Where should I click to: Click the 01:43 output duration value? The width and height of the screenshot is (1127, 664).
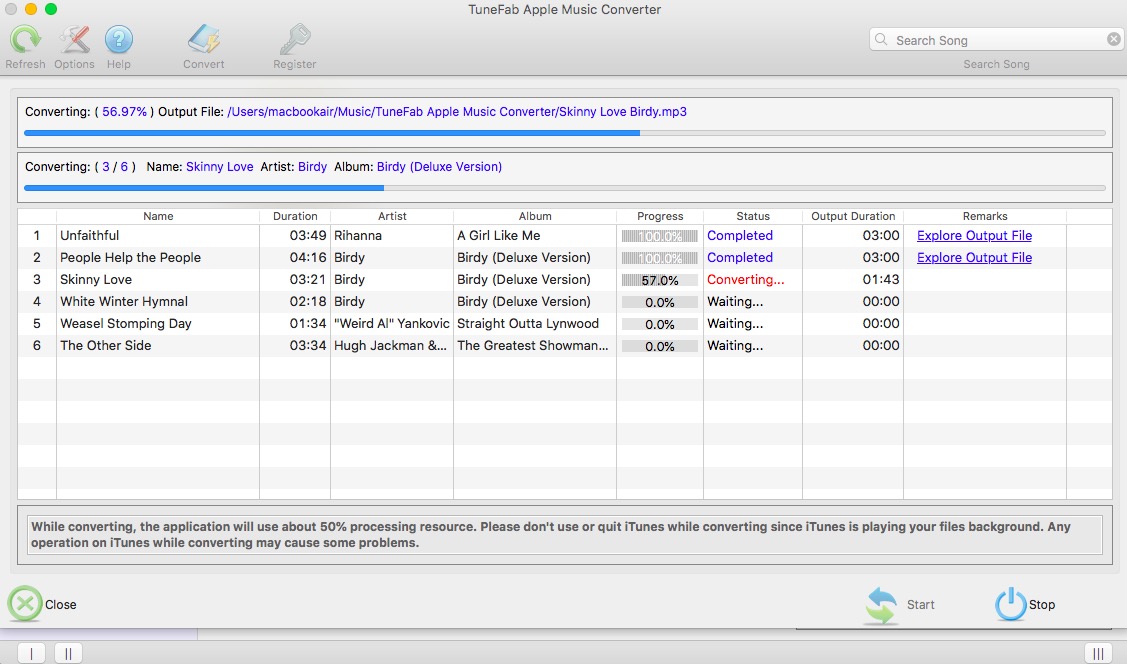pyautogui.click(x=880, y=280)
